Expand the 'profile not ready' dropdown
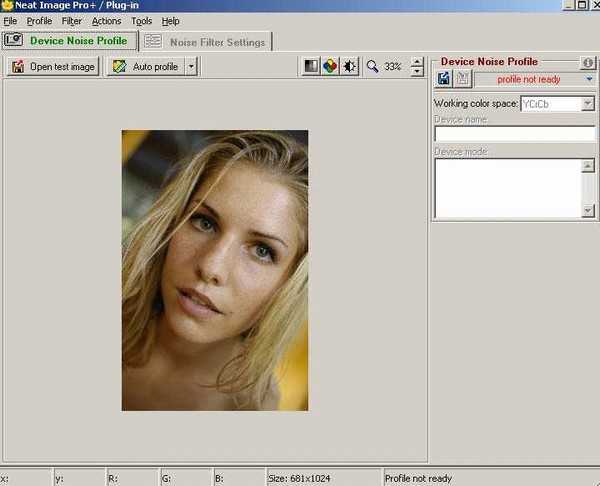Image resolution: width=600 pixels, height=486 pixels. coord(589,79)
